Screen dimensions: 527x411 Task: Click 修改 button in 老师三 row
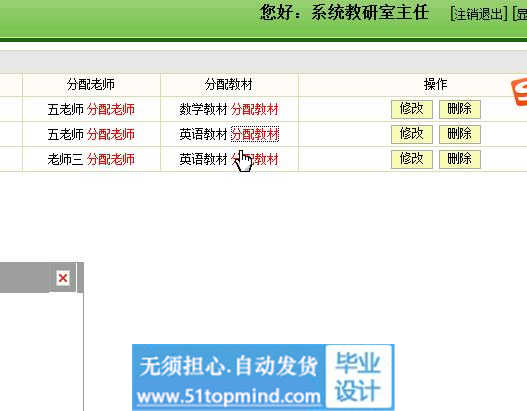click(x=412, y=159)
